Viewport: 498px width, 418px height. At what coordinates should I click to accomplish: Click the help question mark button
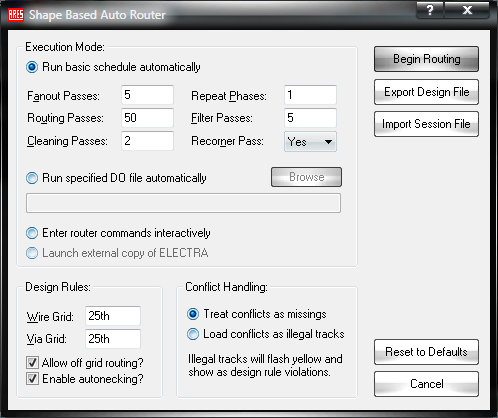pos(430,10)
